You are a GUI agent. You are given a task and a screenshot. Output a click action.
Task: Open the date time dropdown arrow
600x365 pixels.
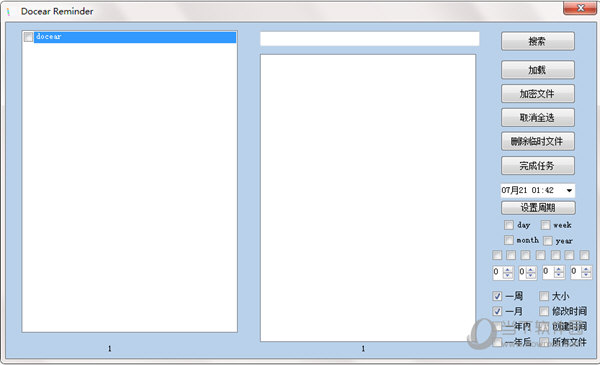click(x=569, y=191)
